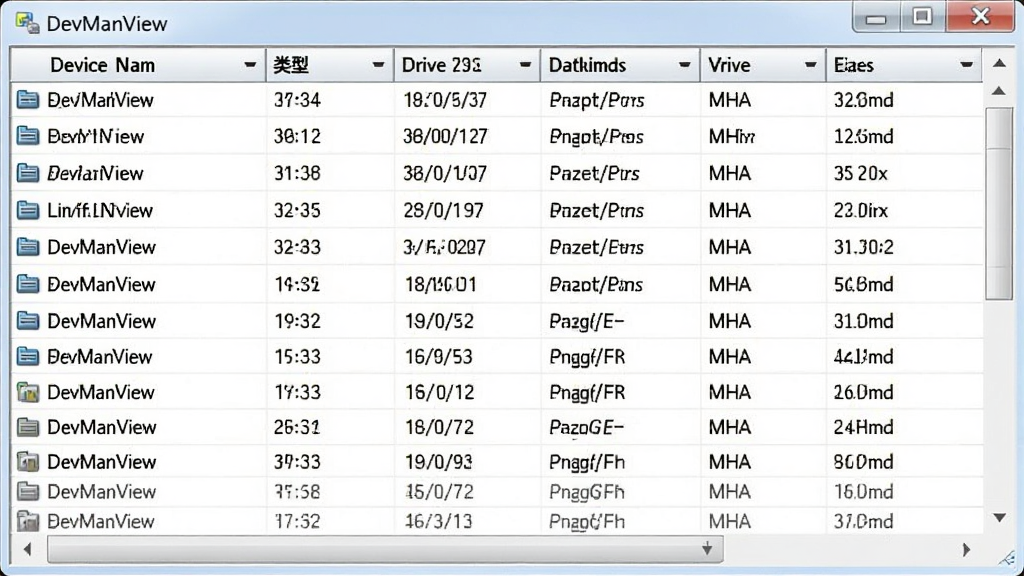Screen dimensions: 1024x576
Task: Click the folder icon in the 15:33 row
Action: pos(27,357)
